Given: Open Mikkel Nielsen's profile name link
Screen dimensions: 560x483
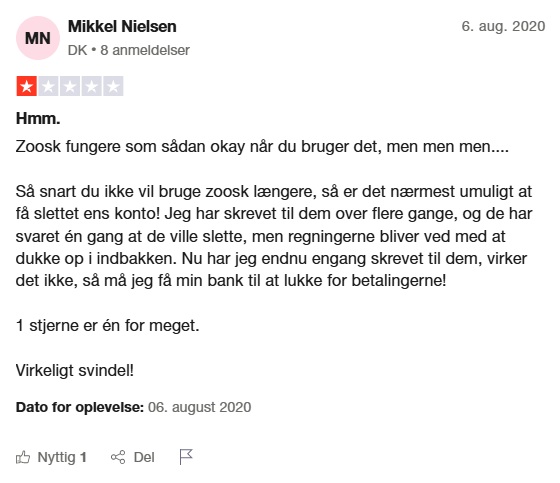Looking at the screenshot, I should pos(122,26).
